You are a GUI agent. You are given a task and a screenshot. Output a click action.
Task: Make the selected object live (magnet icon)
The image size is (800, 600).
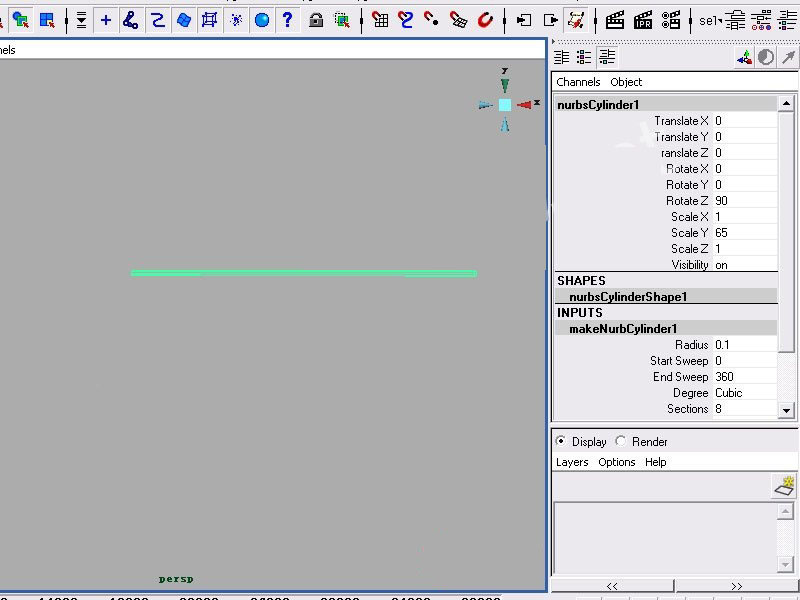[485, 20]
